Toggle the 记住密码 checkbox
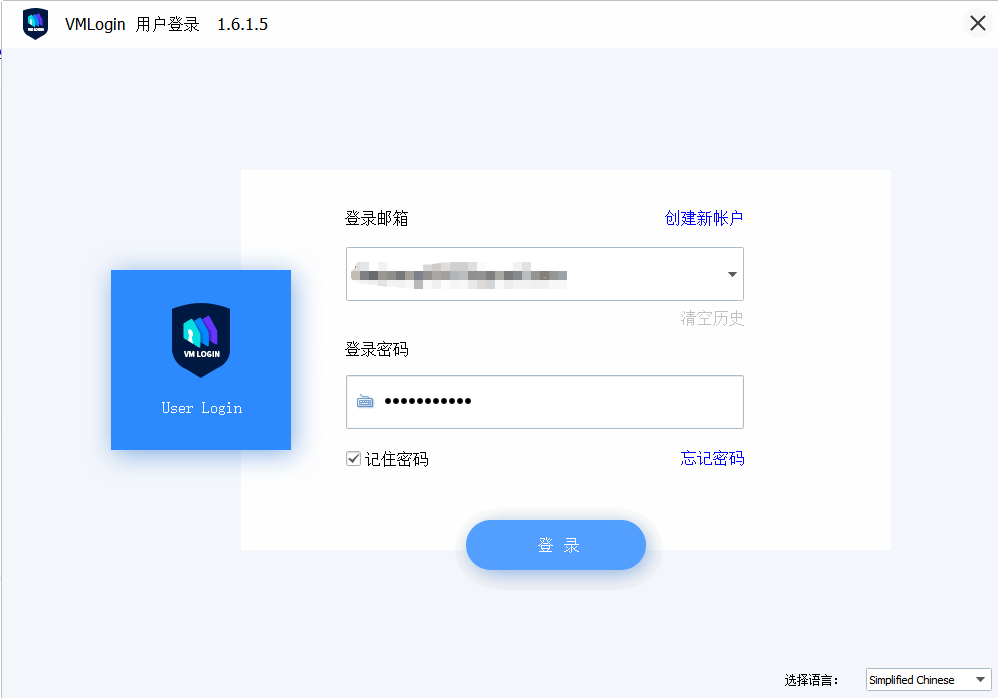 353,458
